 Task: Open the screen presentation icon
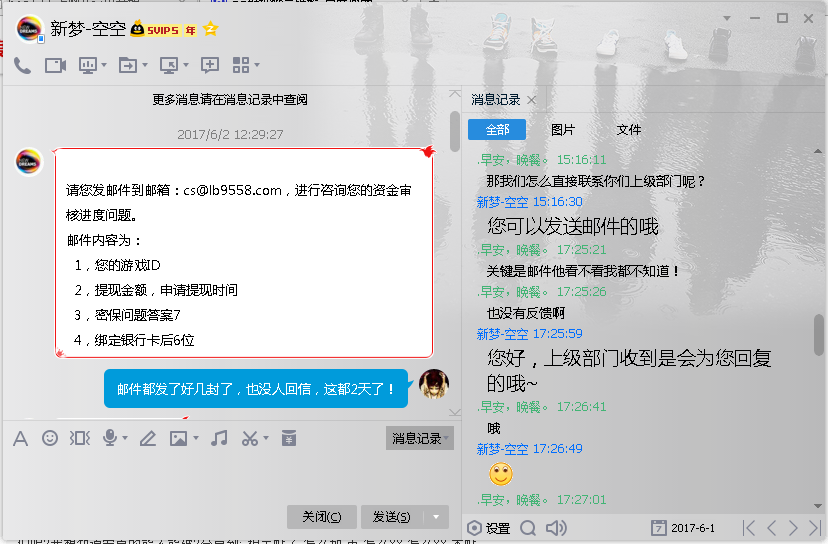click(88, 65)
